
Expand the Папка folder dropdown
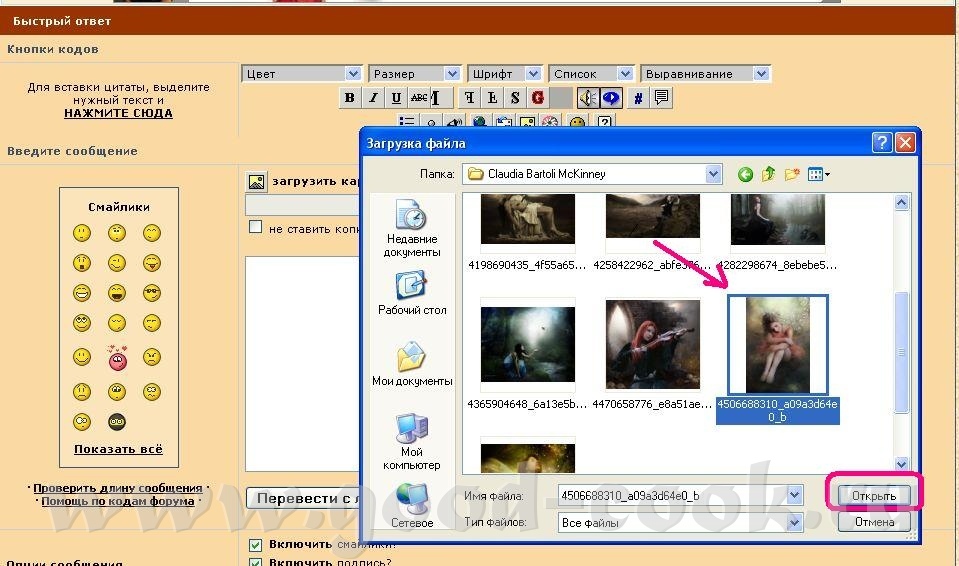(713, 174)
